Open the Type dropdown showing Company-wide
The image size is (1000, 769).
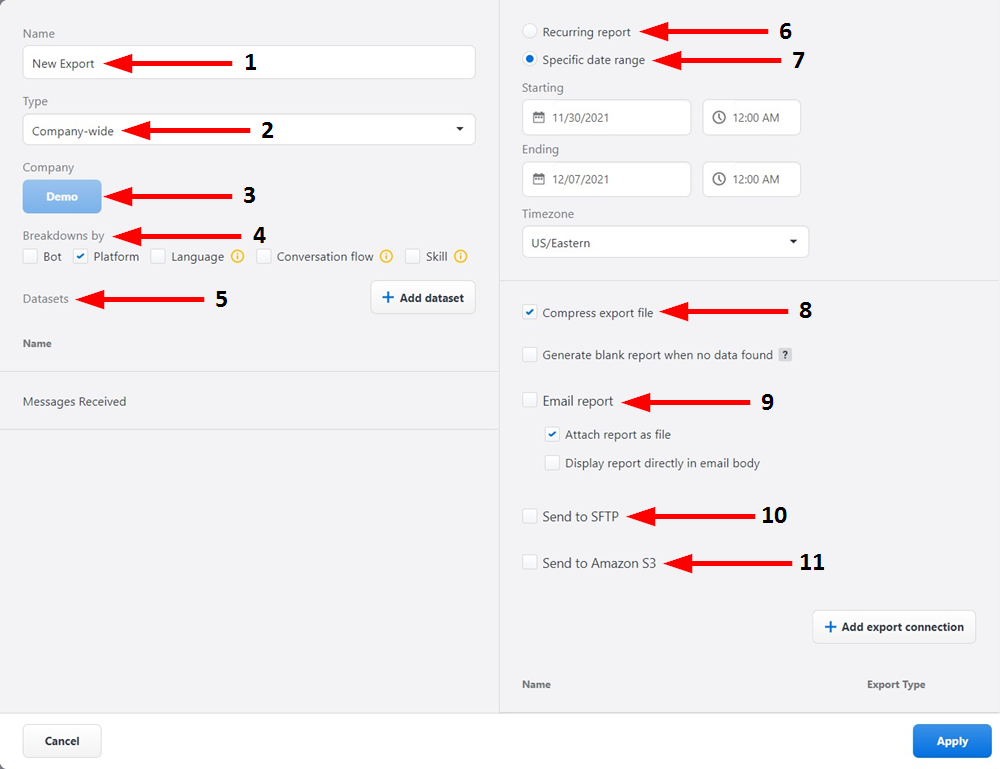(x=248, y=130)
